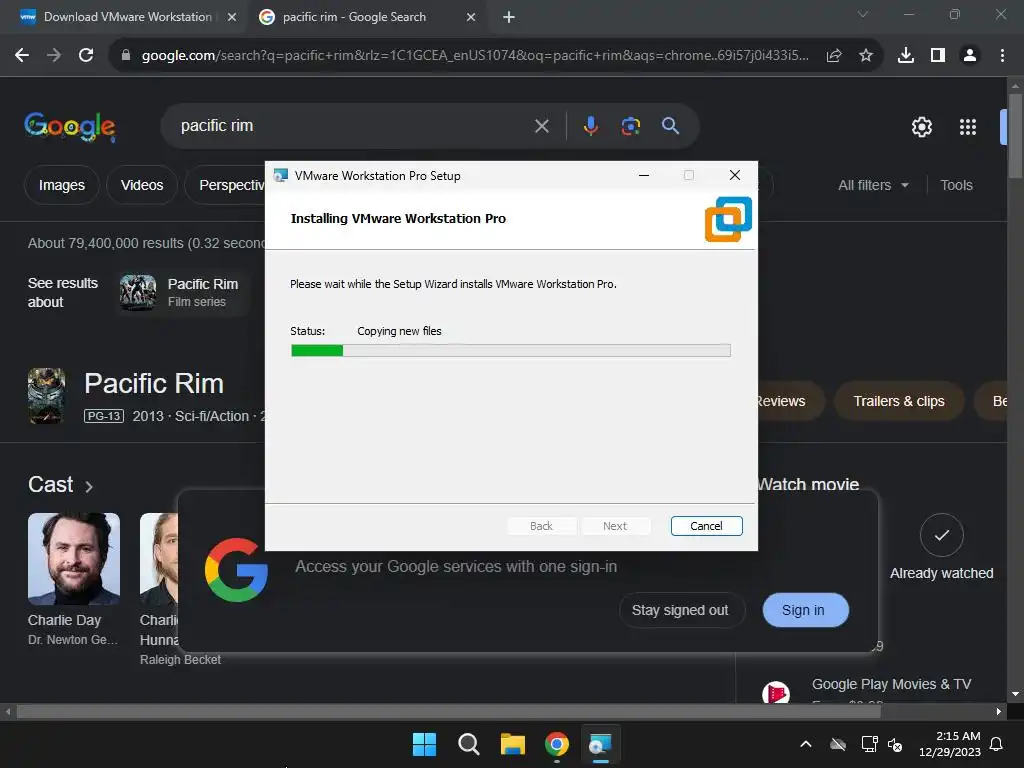This screenshot has height=768, width=1024.
Task: Open Charlie Day cast photo
Action: (74, 559)
